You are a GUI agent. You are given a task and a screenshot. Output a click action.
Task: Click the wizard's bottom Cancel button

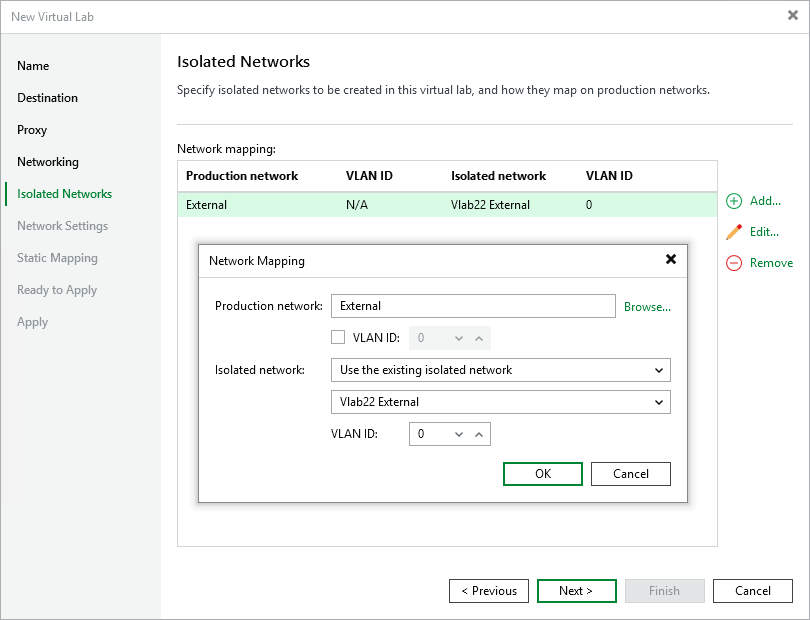click(753, 591)
